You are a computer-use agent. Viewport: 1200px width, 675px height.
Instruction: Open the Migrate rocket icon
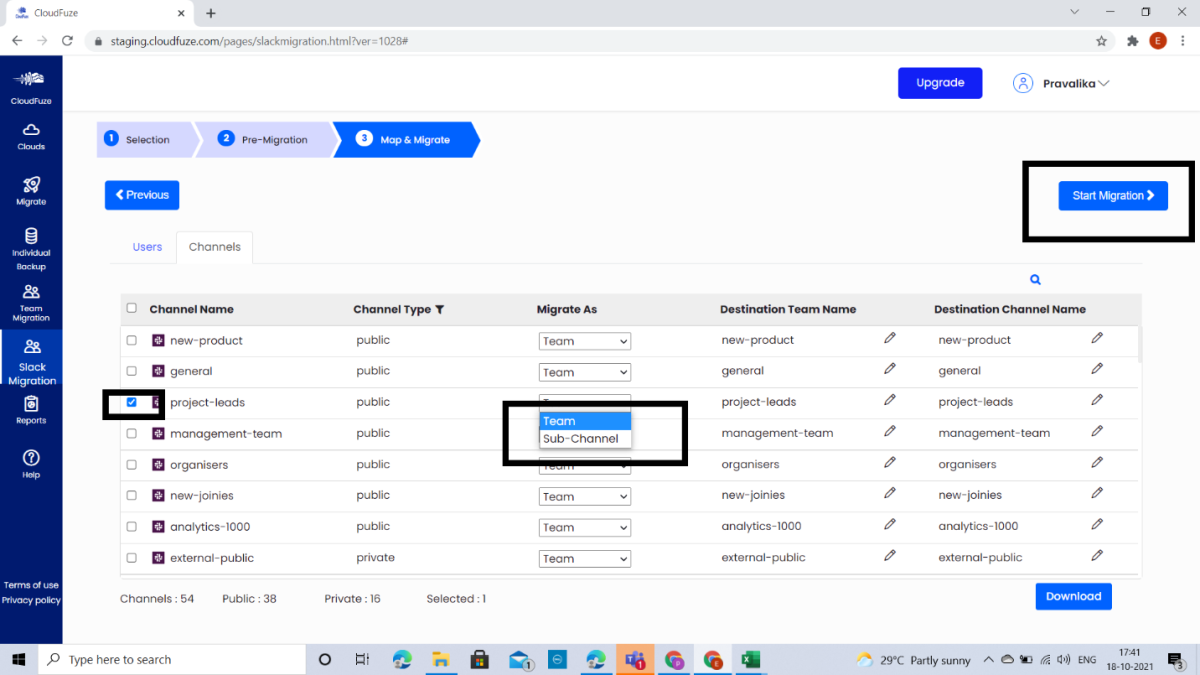(x=31, y=184)
